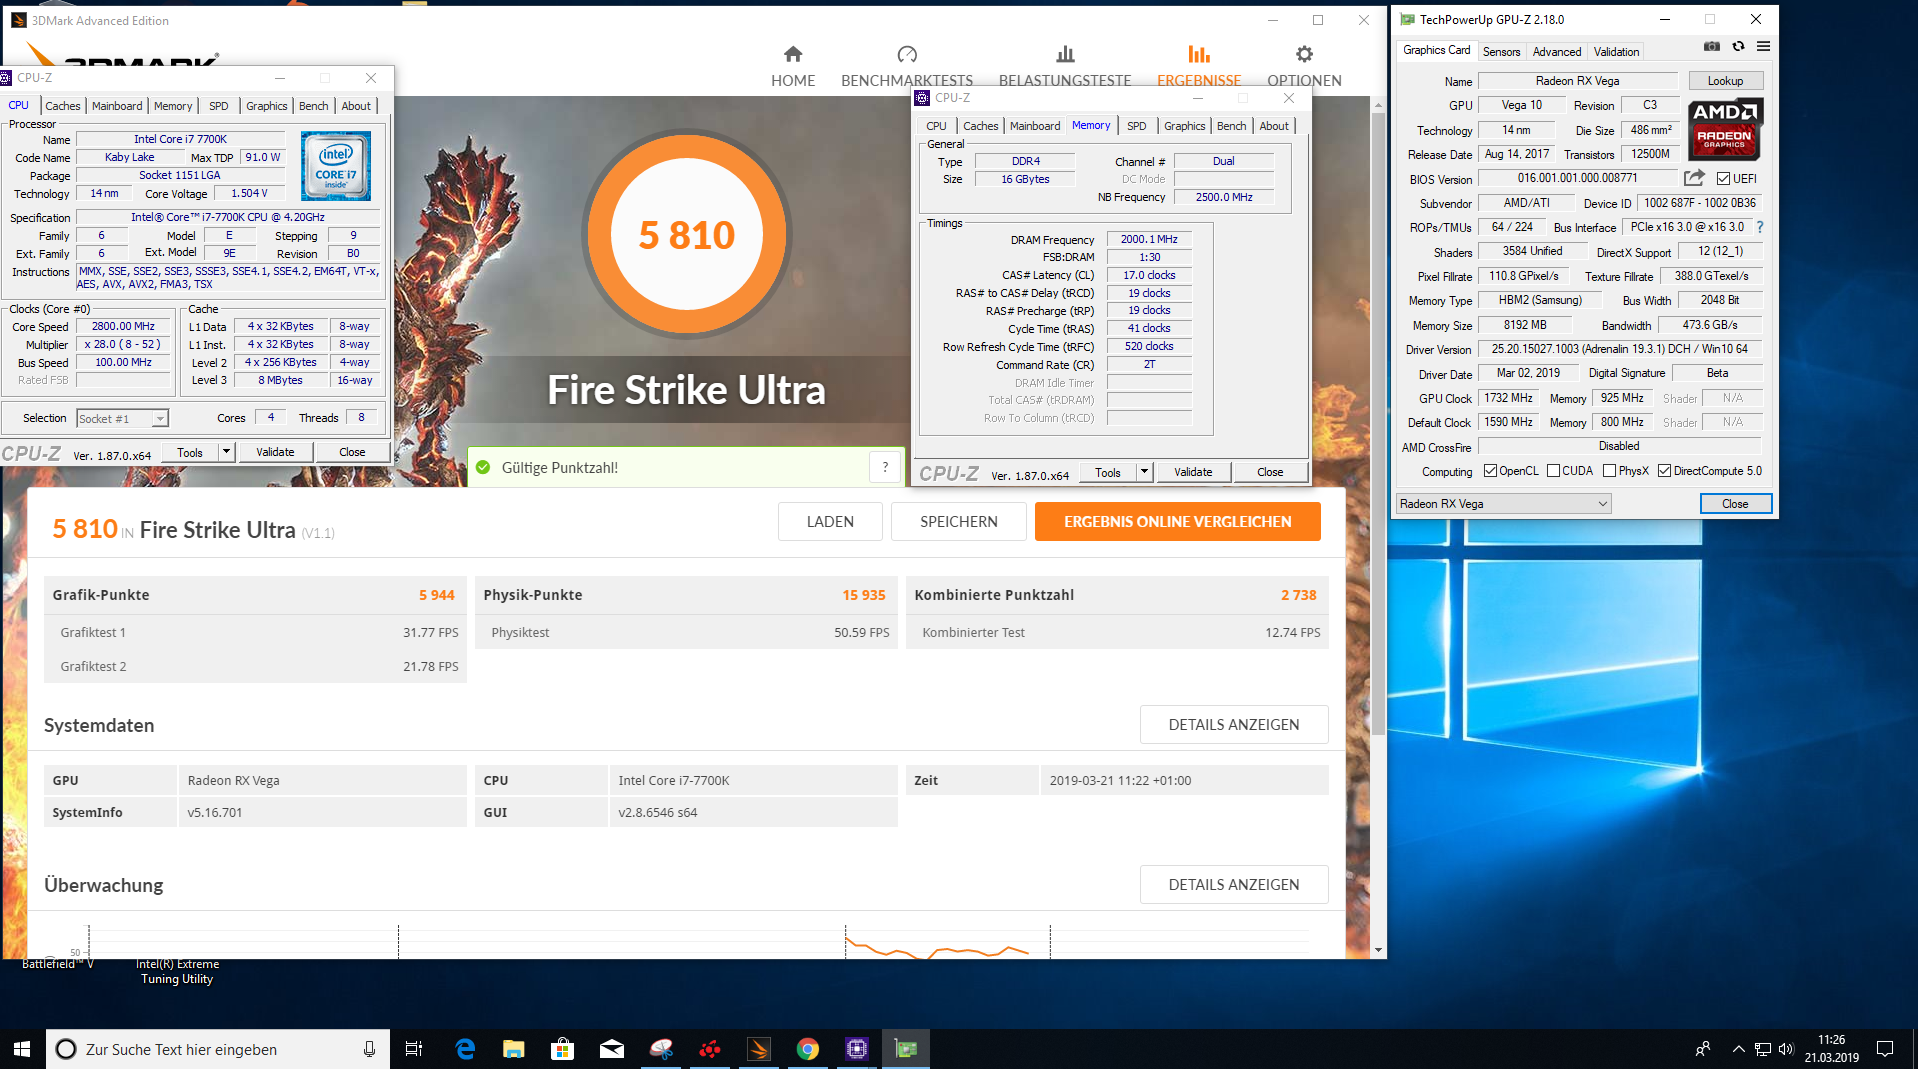Open File Explorer from the taskbar
The height and width of the screenshot is (1069, 1918).
click(x=514, y=1049)
